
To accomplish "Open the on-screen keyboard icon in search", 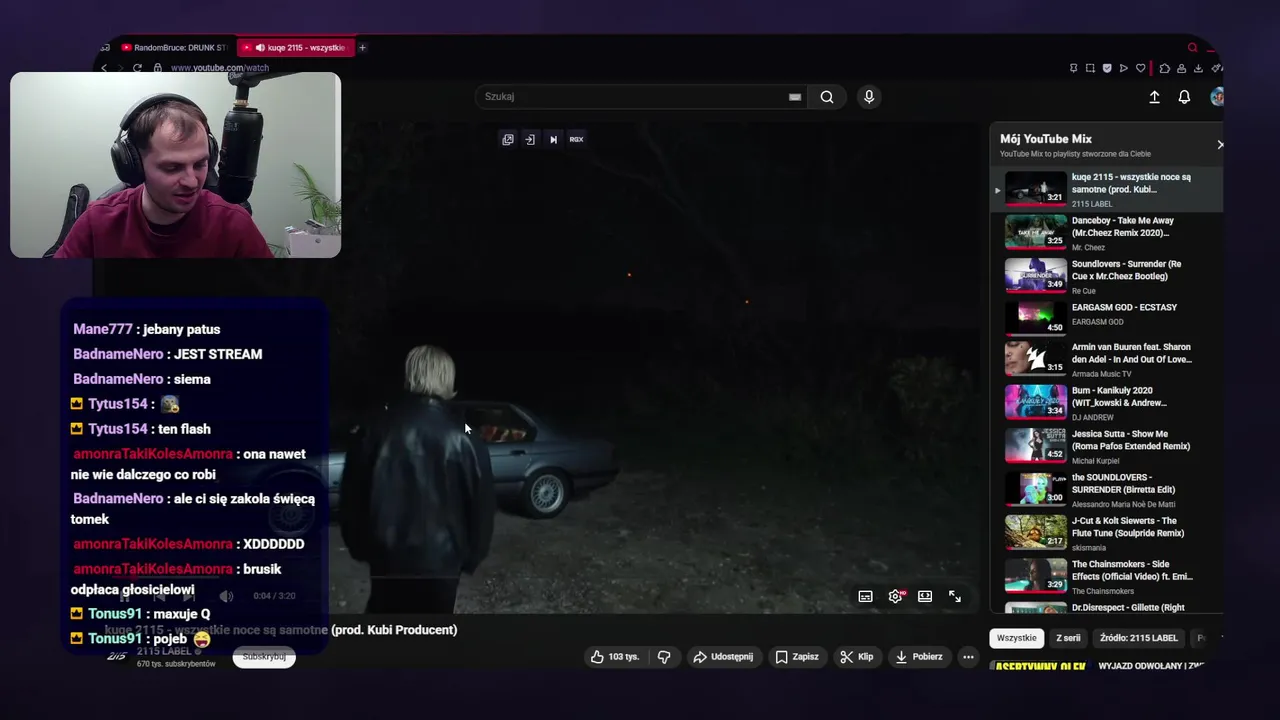I will (x=795, y=97).
